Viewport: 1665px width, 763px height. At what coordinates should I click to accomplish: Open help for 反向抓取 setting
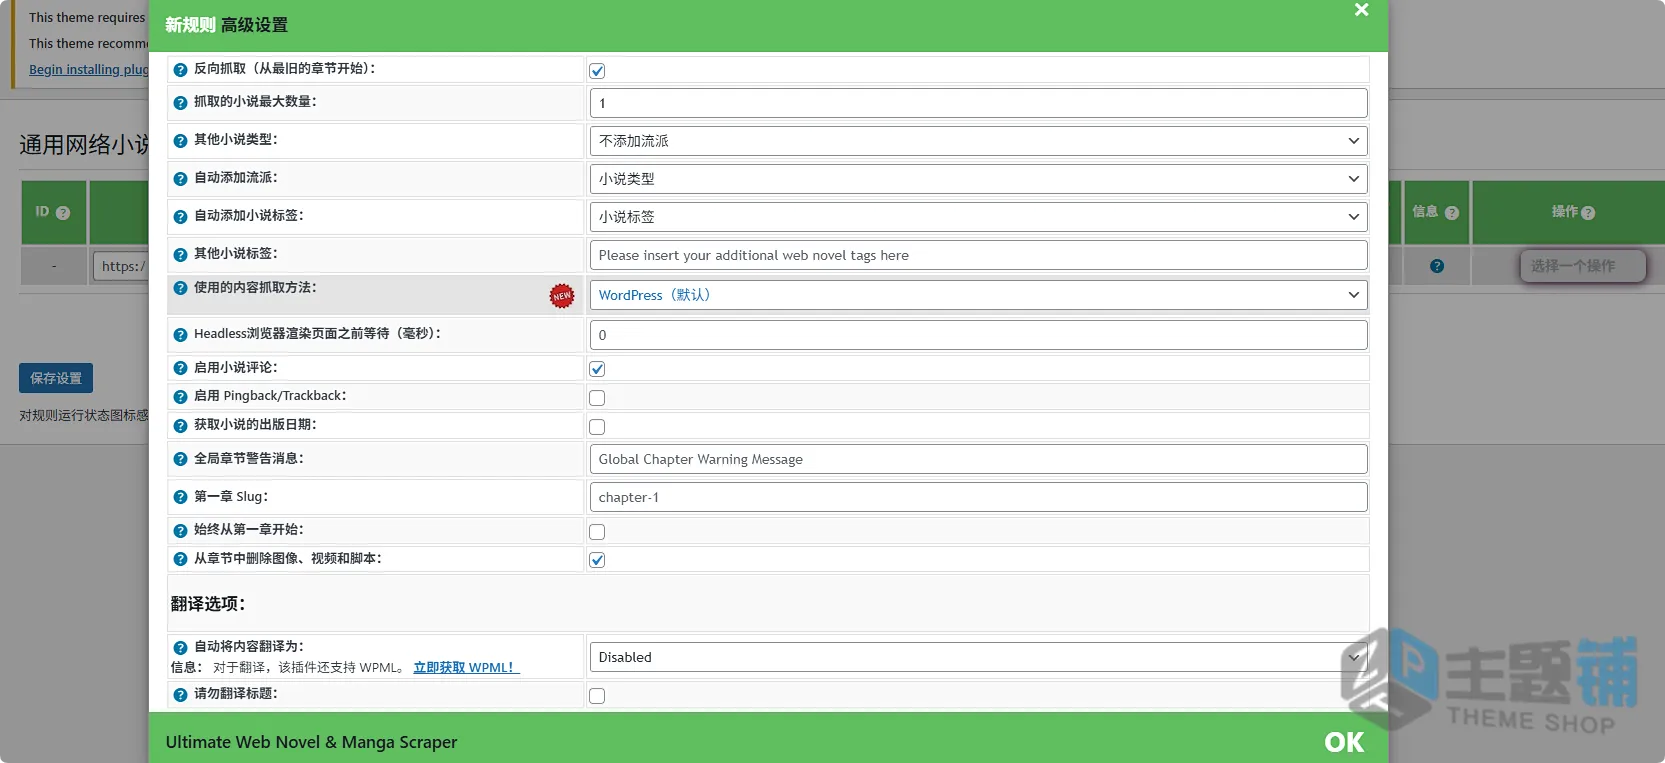point(180,70)
